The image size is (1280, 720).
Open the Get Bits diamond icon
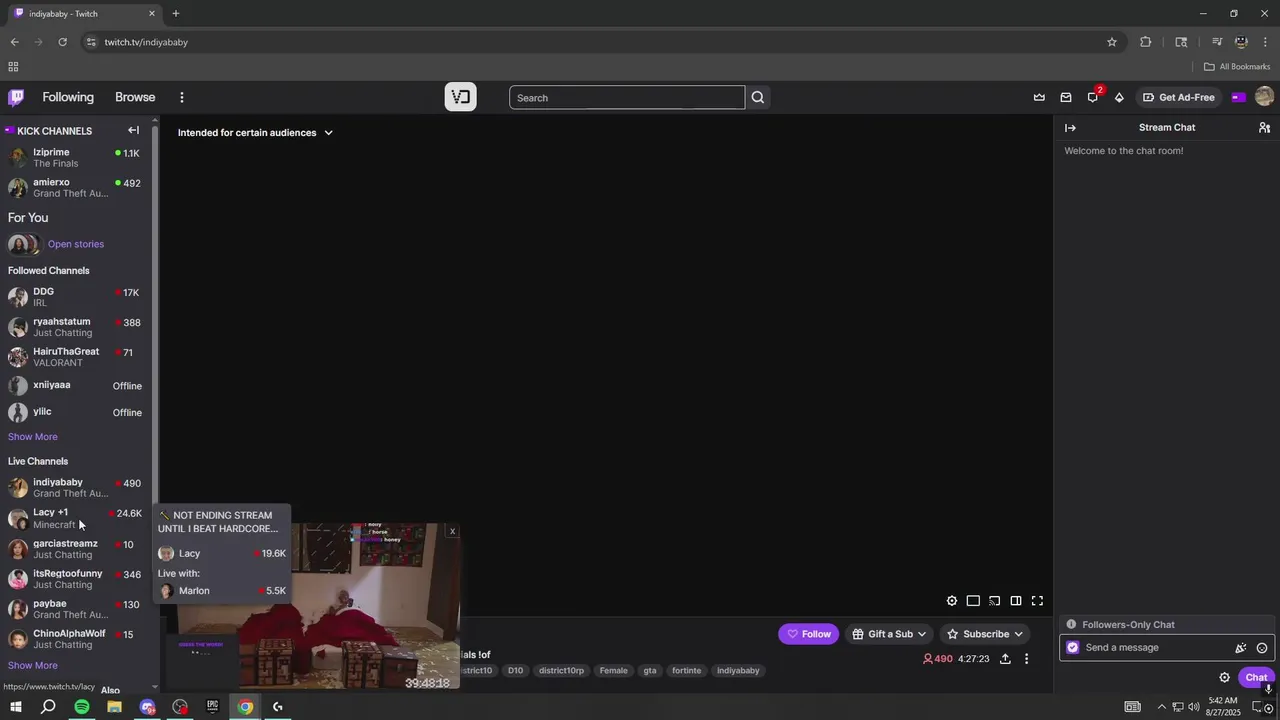point(1119,97)
